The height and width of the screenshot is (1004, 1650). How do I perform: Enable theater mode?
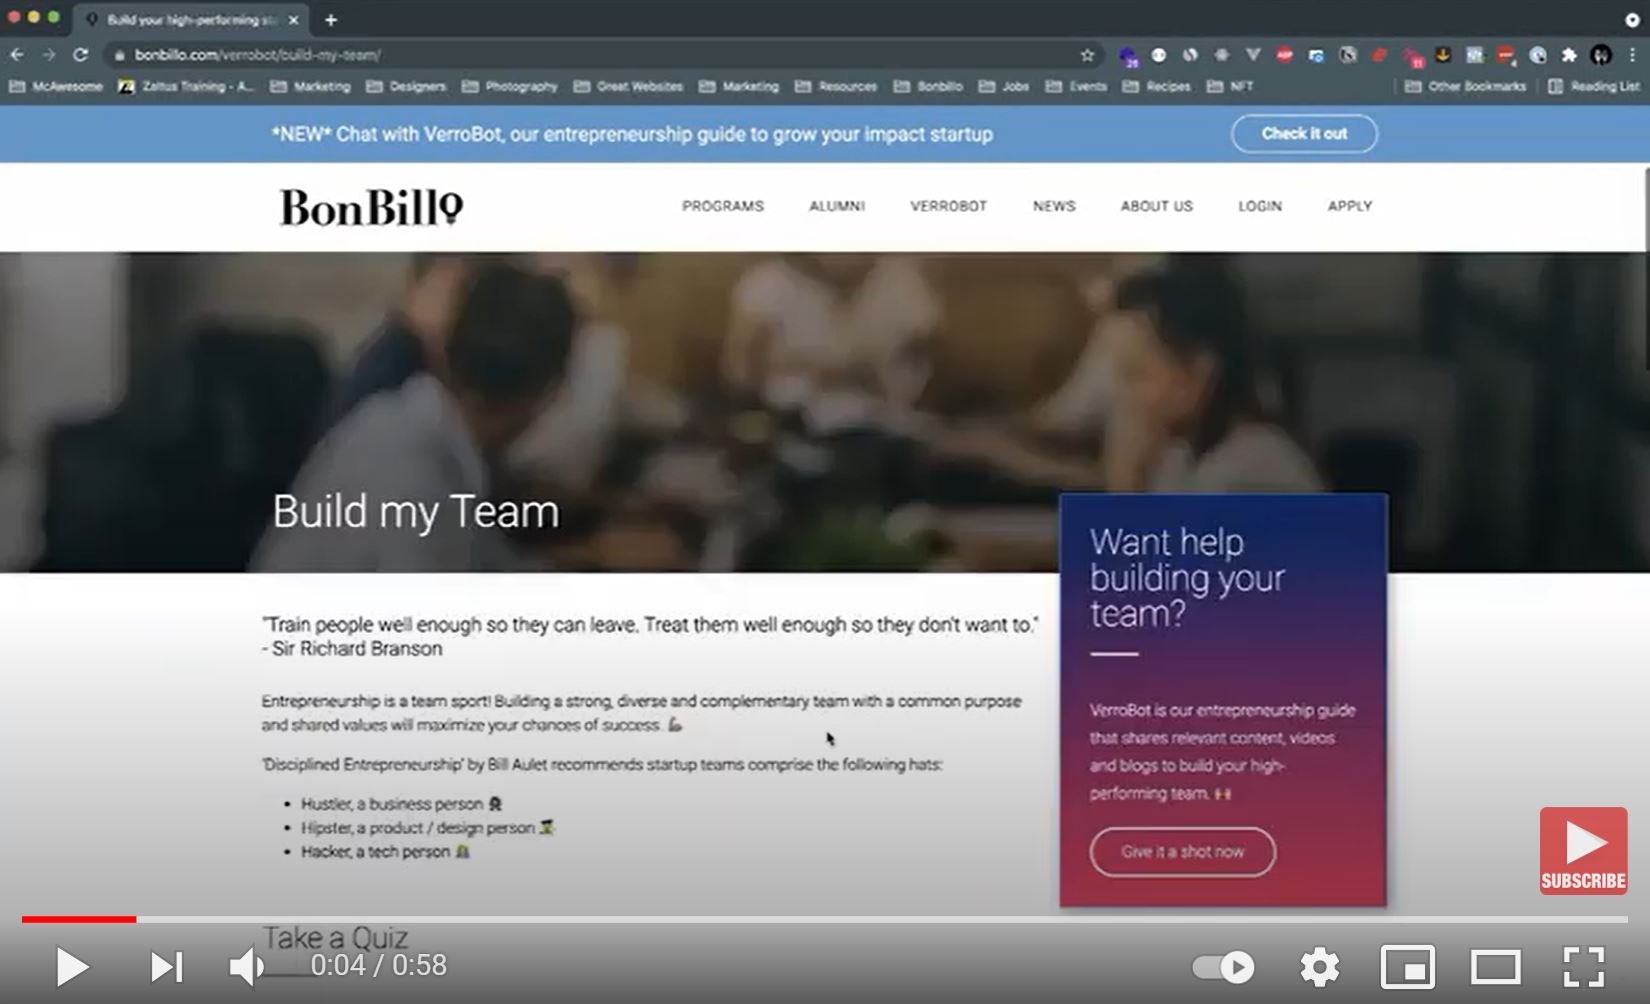(x=1495, y=967)
